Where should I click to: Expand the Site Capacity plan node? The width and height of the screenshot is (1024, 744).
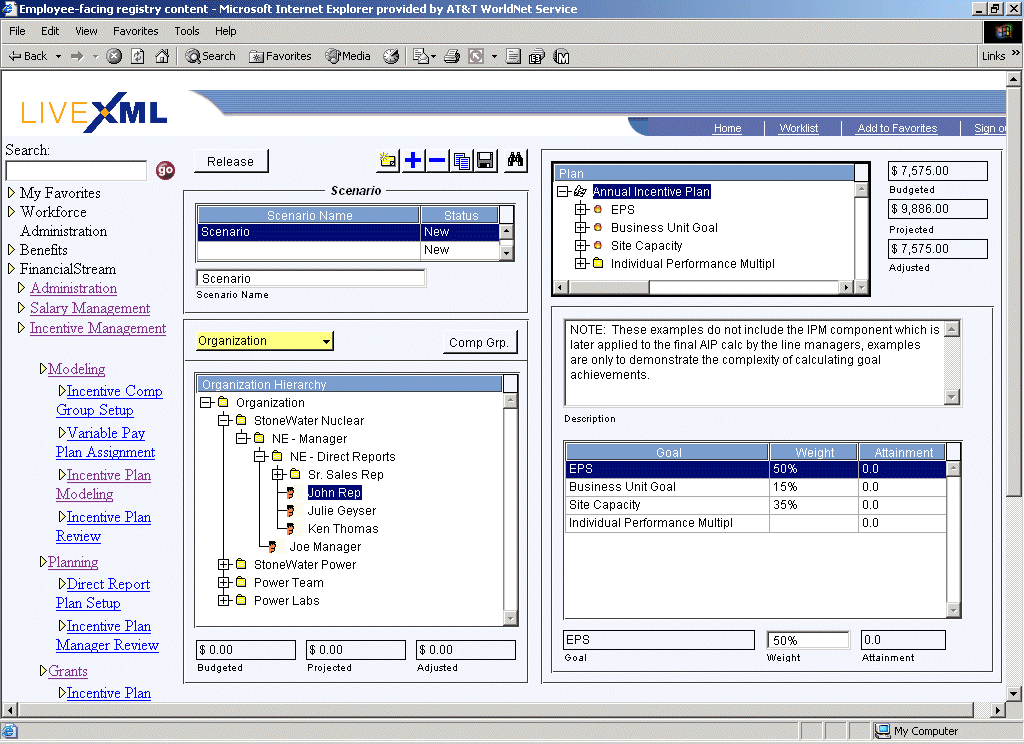coord(581,246)
